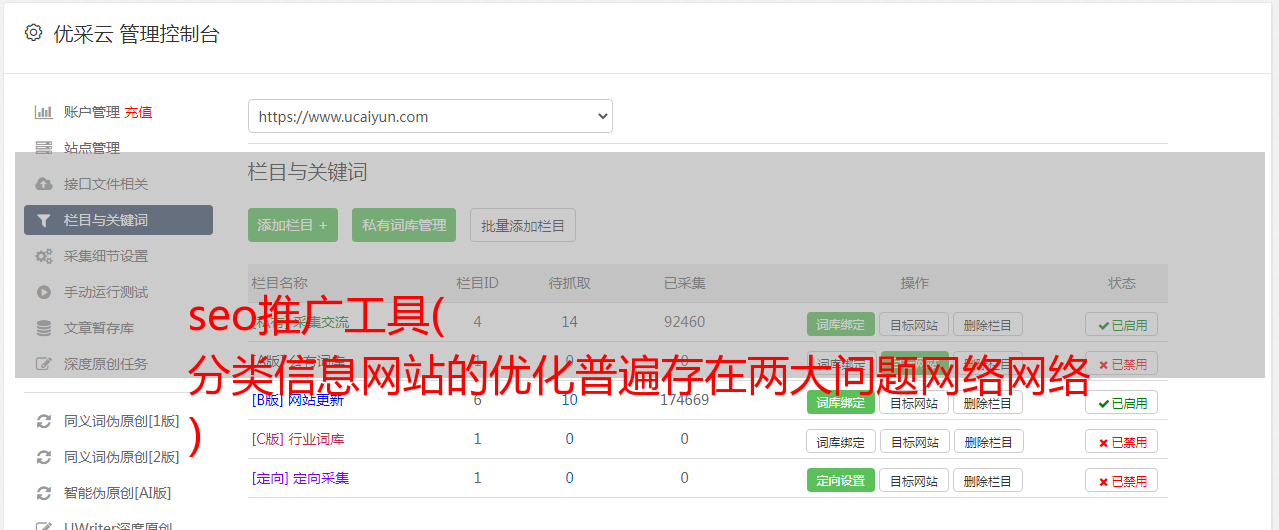Click the refresh icon for 智能伪原创[AI版]
This screenshot has height=530, width=1279.
pyautogui.click(x=44, y=493)
